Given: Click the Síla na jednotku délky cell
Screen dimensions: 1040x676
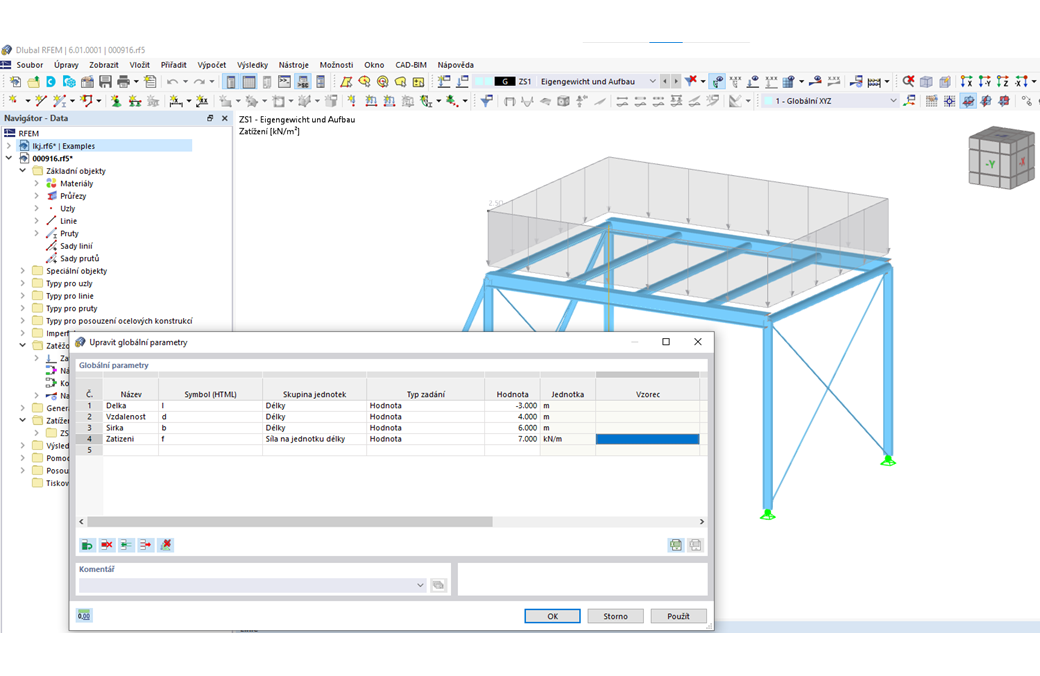Looking at the screenshot, I should pyautogui.click(x=314, y=439).
